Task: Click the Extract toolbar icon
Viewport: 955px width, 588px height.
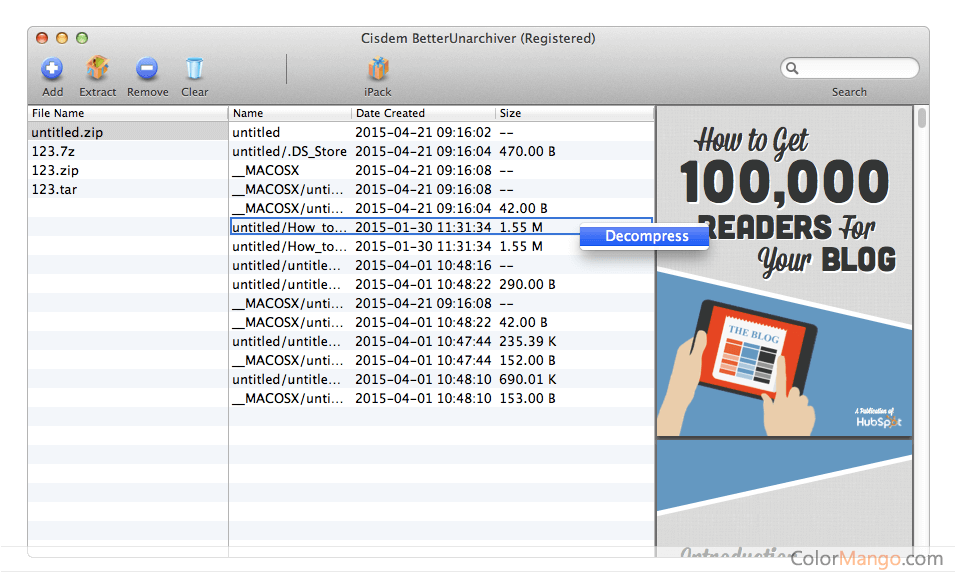Action: [x=97, y=69]
